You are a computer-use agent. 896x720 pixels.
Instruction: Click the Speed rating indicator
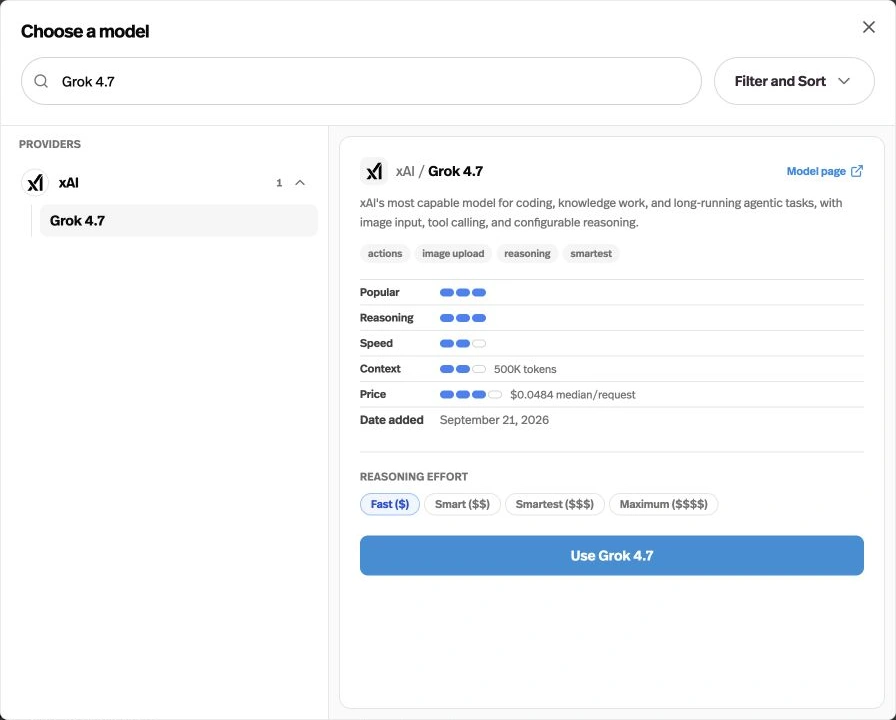pos(463,343)
